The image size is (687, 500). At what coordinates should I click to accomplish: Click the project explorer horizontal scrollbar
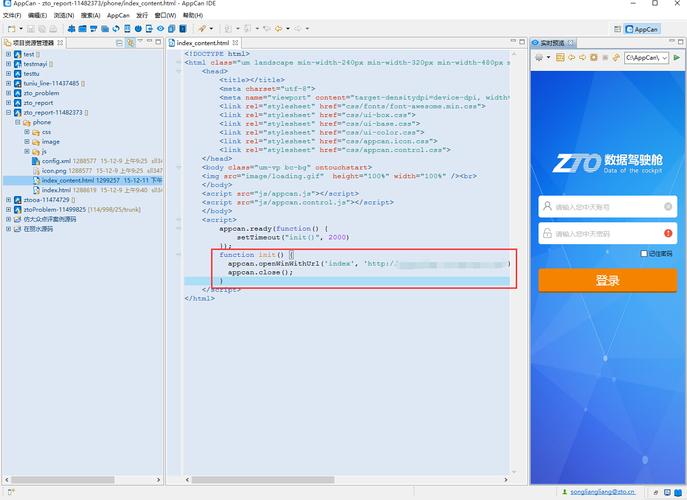point(63,480)
